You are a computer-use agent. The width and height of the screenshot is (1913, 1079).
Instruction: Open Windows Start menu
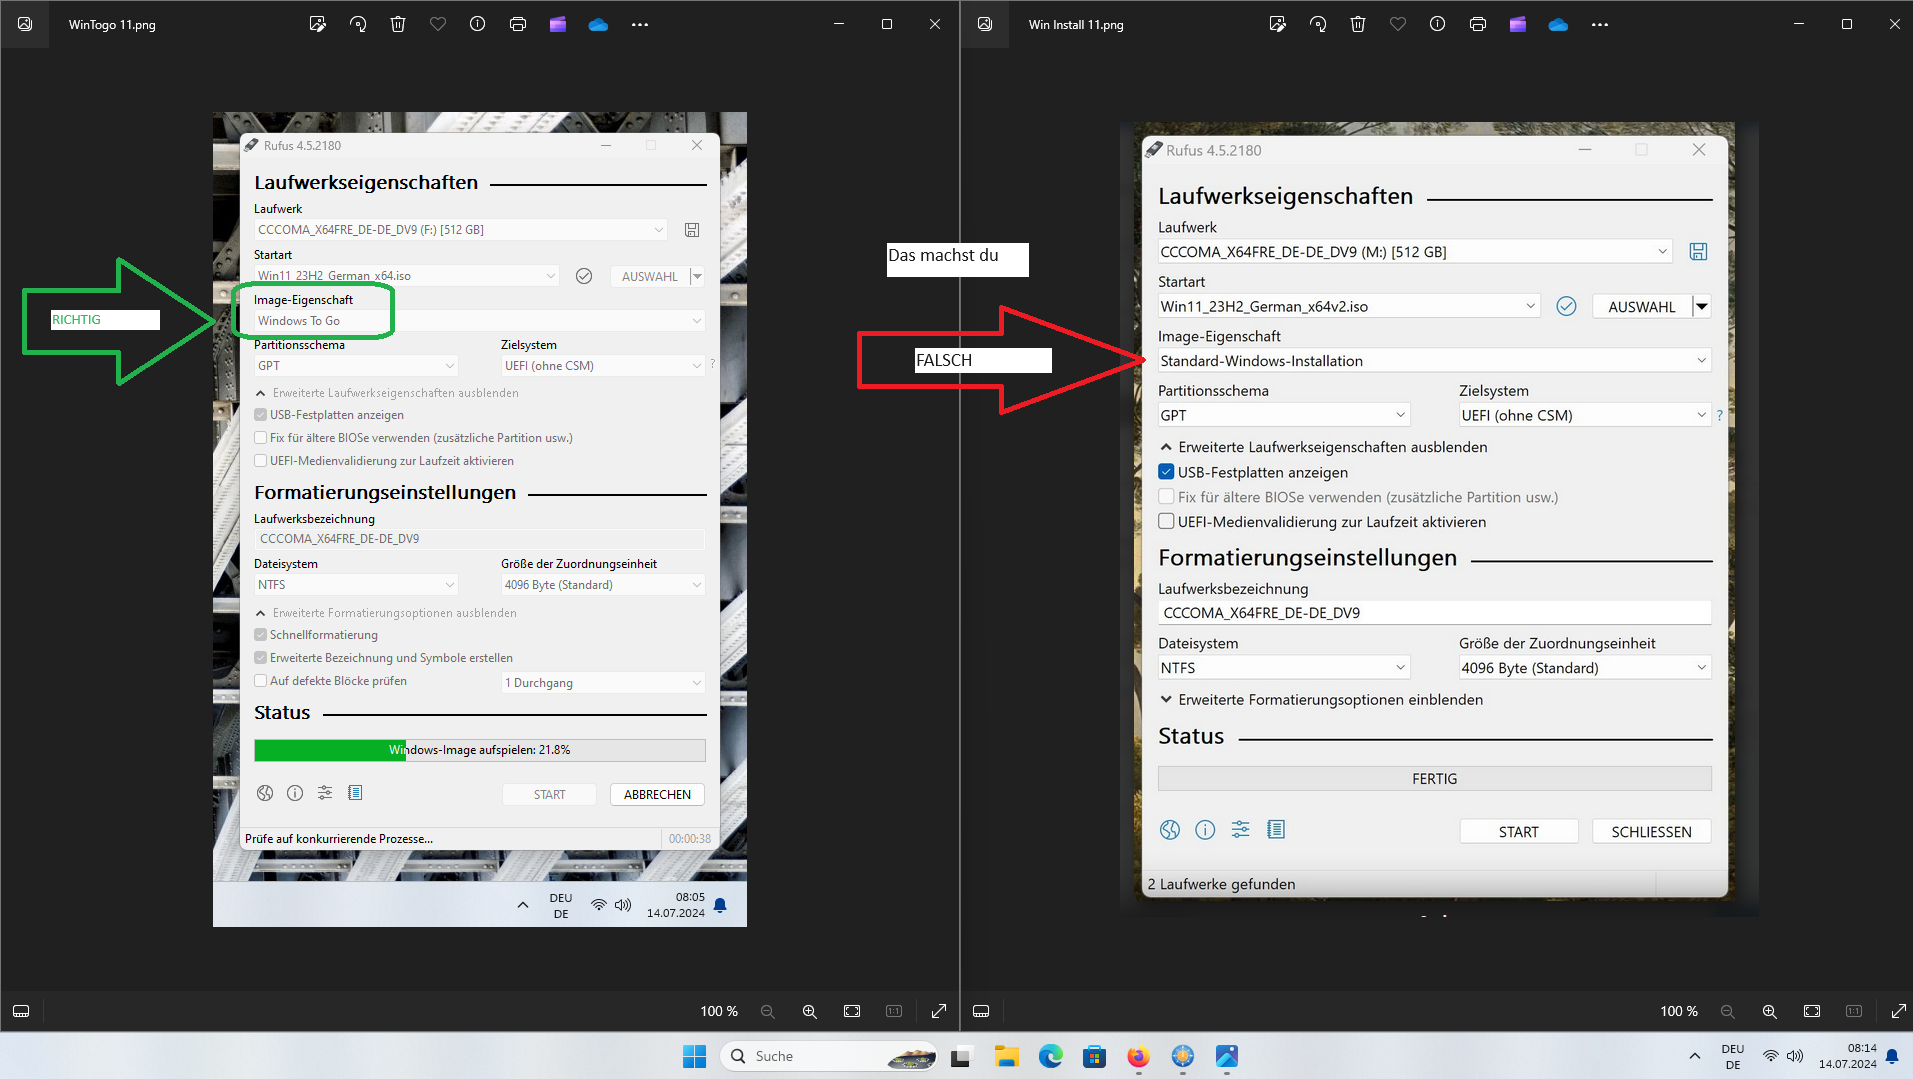[694, 1056]
